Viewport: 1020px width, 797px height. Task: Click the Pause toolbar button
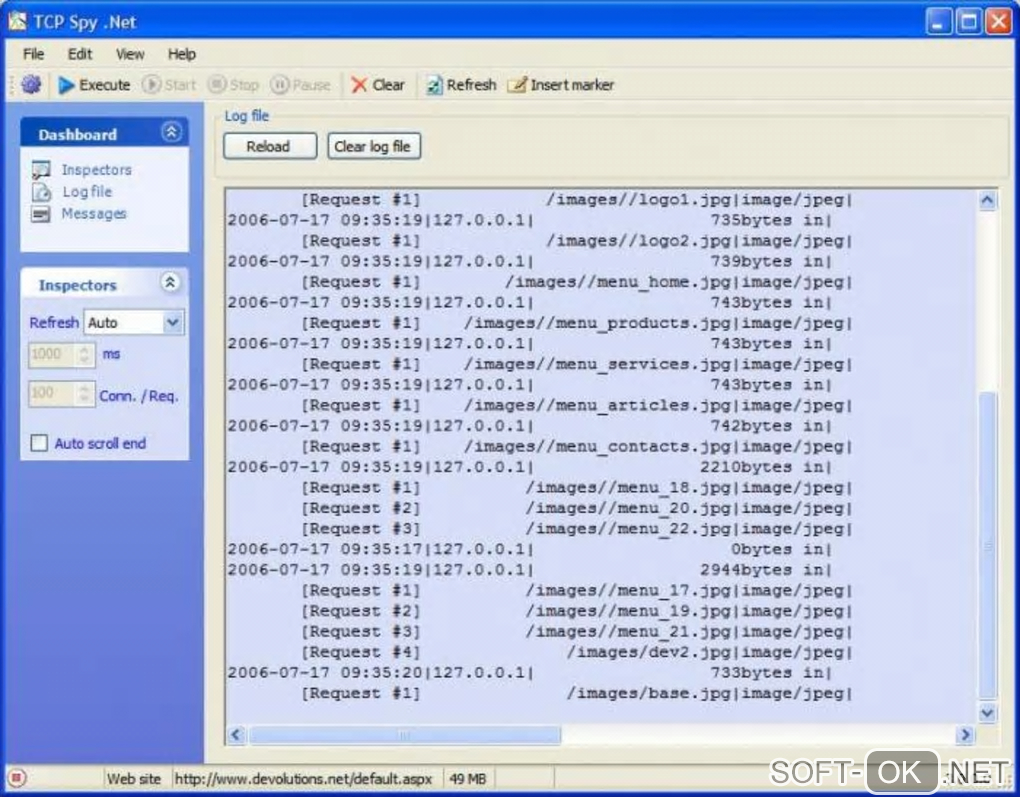tap(301, 85)
